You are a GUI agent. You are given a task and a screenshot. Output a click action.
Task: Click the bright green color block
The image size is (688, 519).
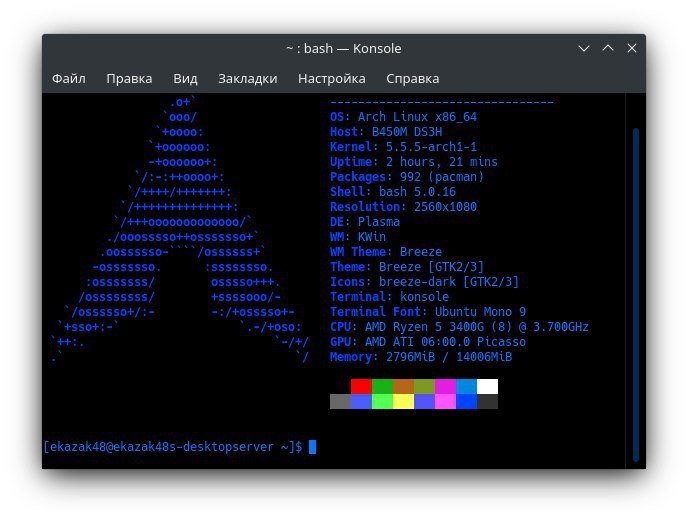[x=382, y=401]
